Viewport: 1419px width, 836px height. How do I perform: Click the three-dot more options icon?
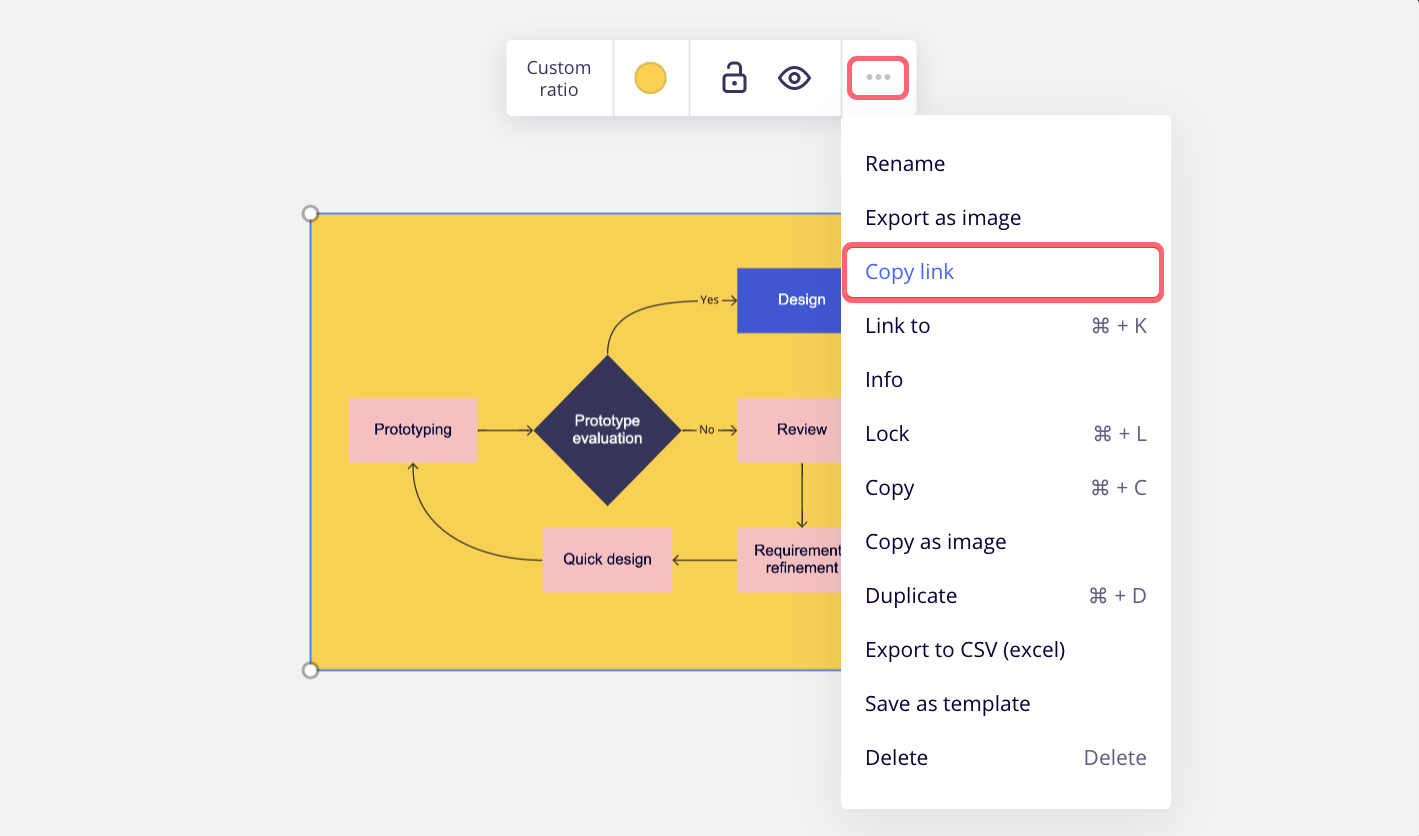pos(878,78)
